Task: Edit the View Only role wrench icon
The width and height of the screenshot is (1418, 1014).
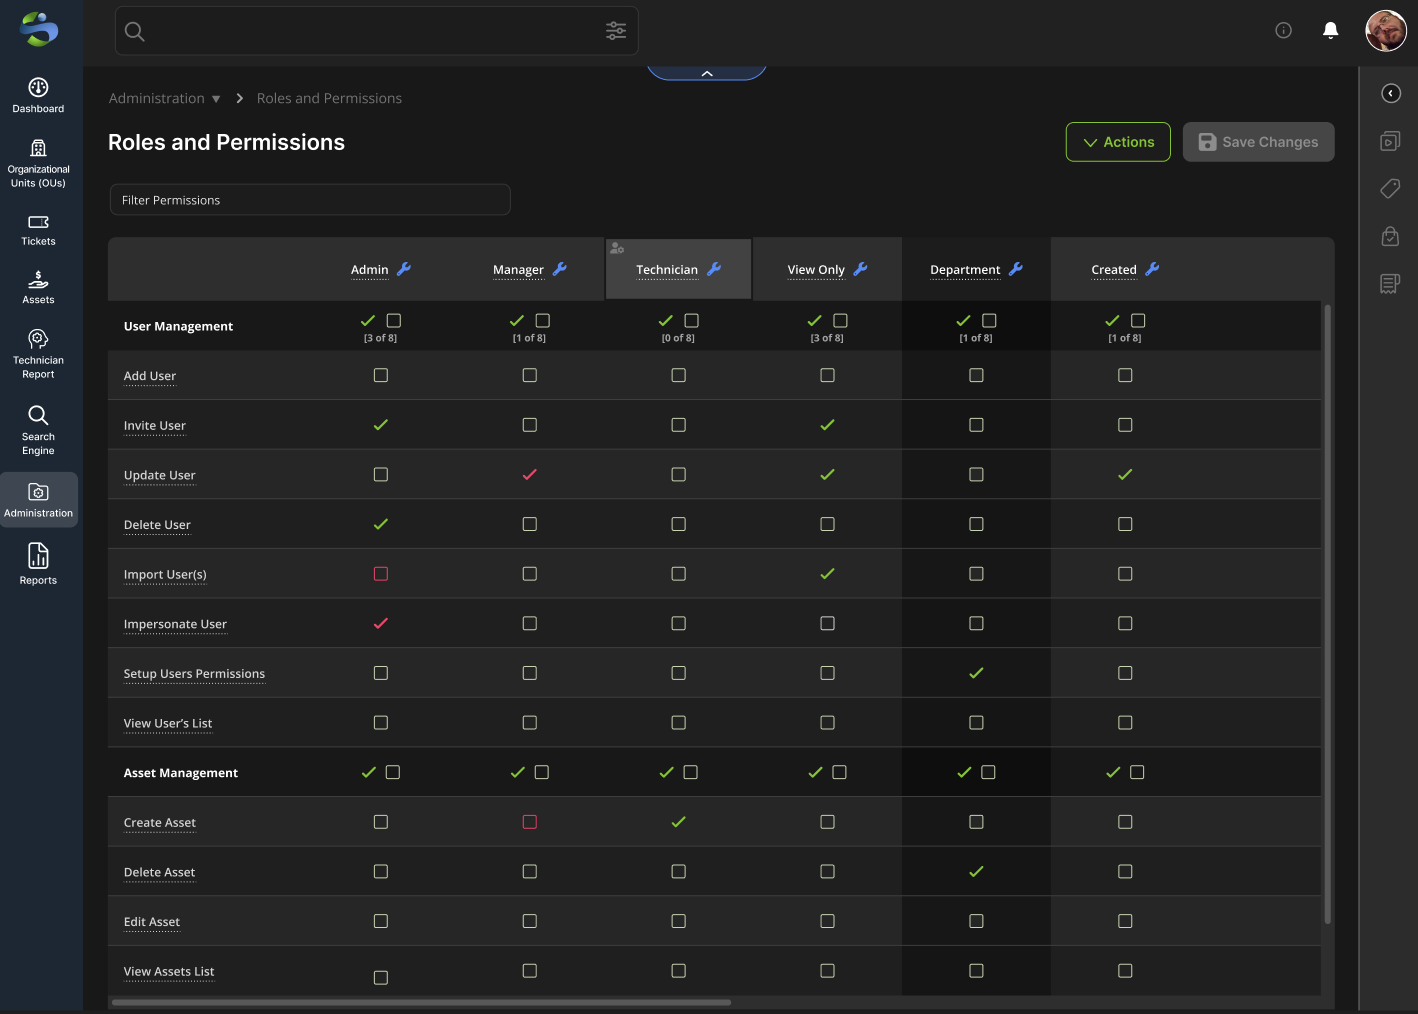Action: coord(860,269)
